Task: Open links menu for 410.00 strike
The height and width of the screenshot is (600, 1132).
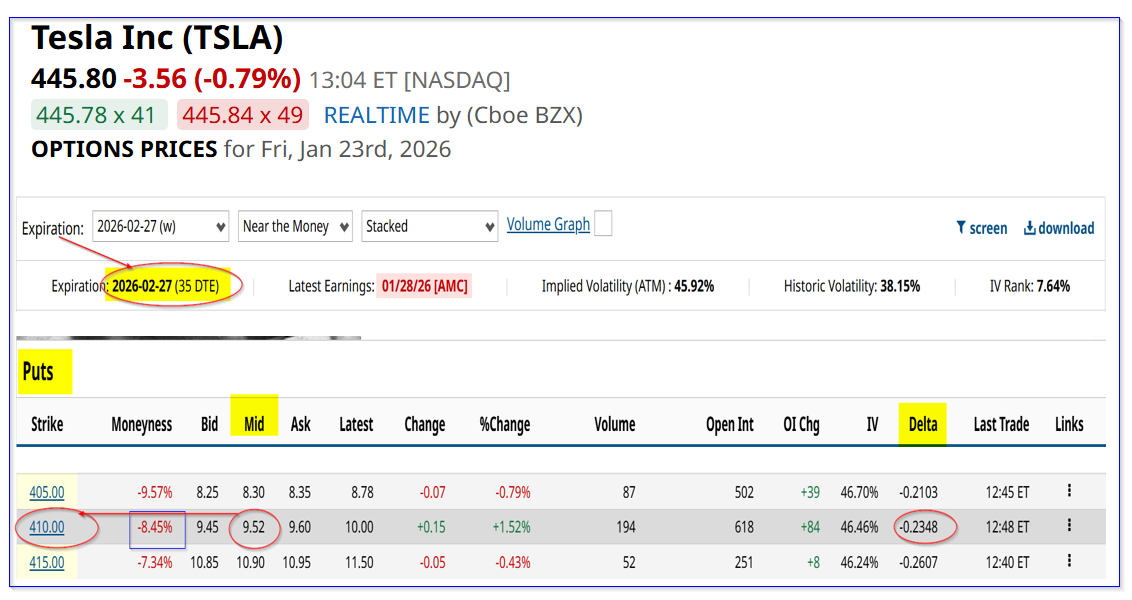Action: pyautogui.click(x=1069, y=525)
